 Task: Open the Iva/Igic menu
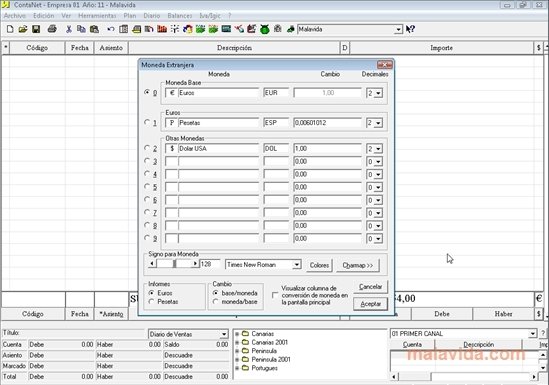(210, 16)
